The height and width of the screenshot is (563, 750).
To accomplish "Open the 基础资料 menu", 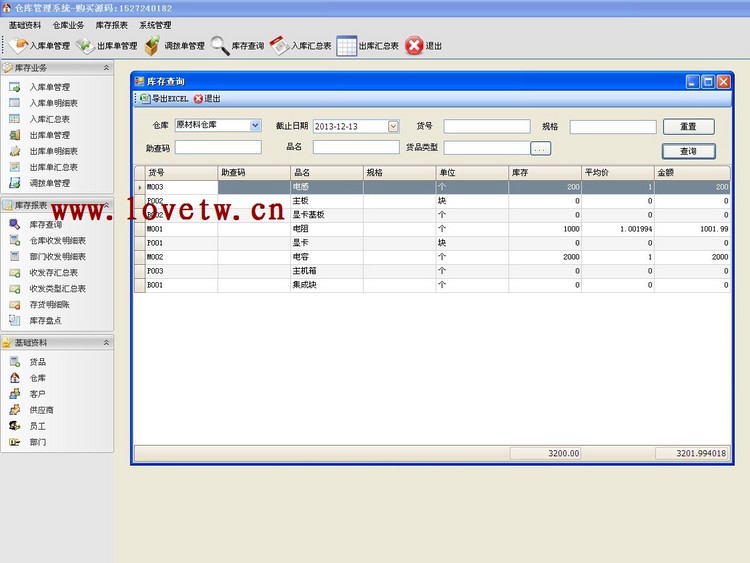I will click(25, 25).
